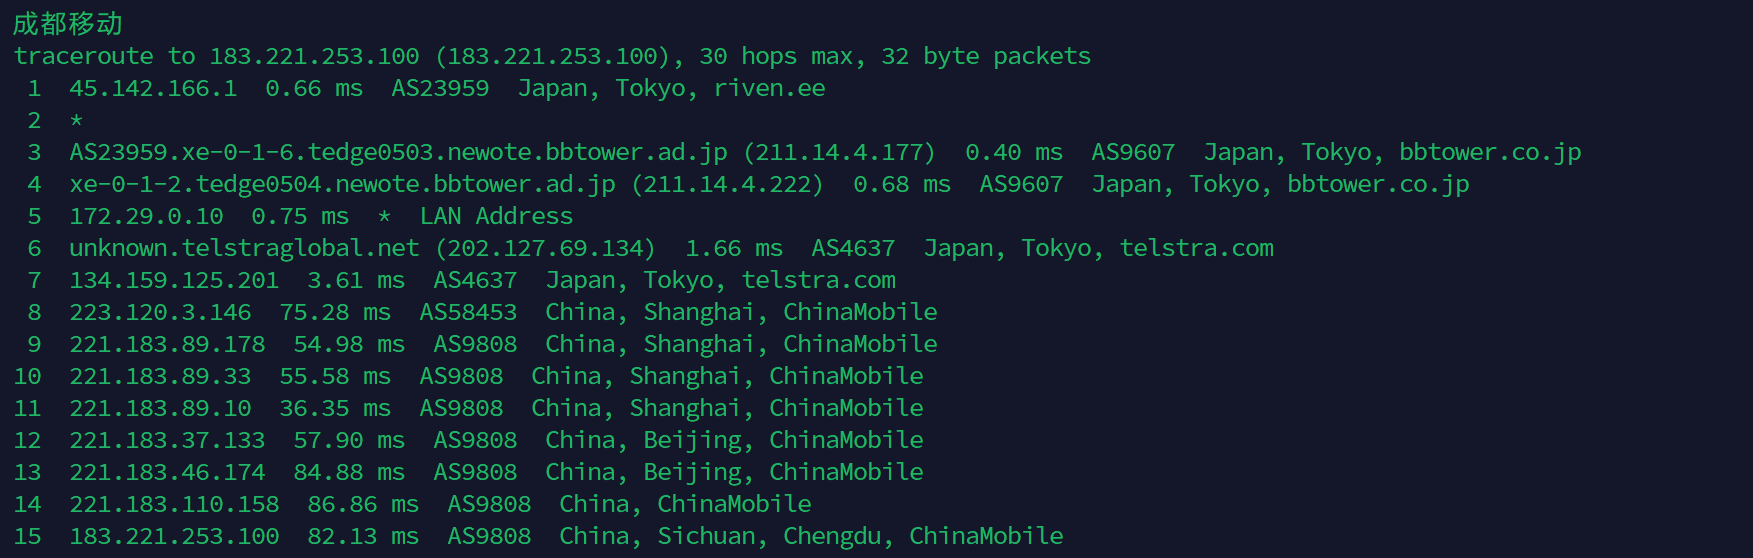The image size is (1753, 558).
Task: Click the hop 1 IP address 45.142.166.1
Action: (x=153, y=88)
